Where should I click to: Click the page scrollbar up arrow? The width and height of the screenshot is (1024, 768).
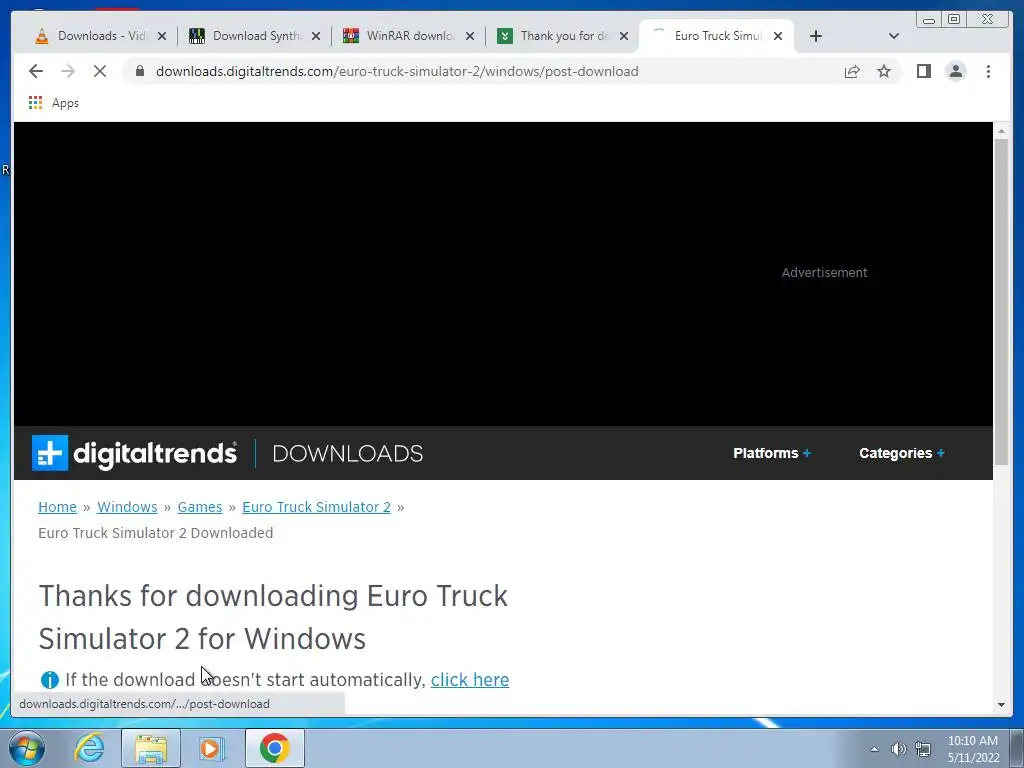tap(1001, 131)
